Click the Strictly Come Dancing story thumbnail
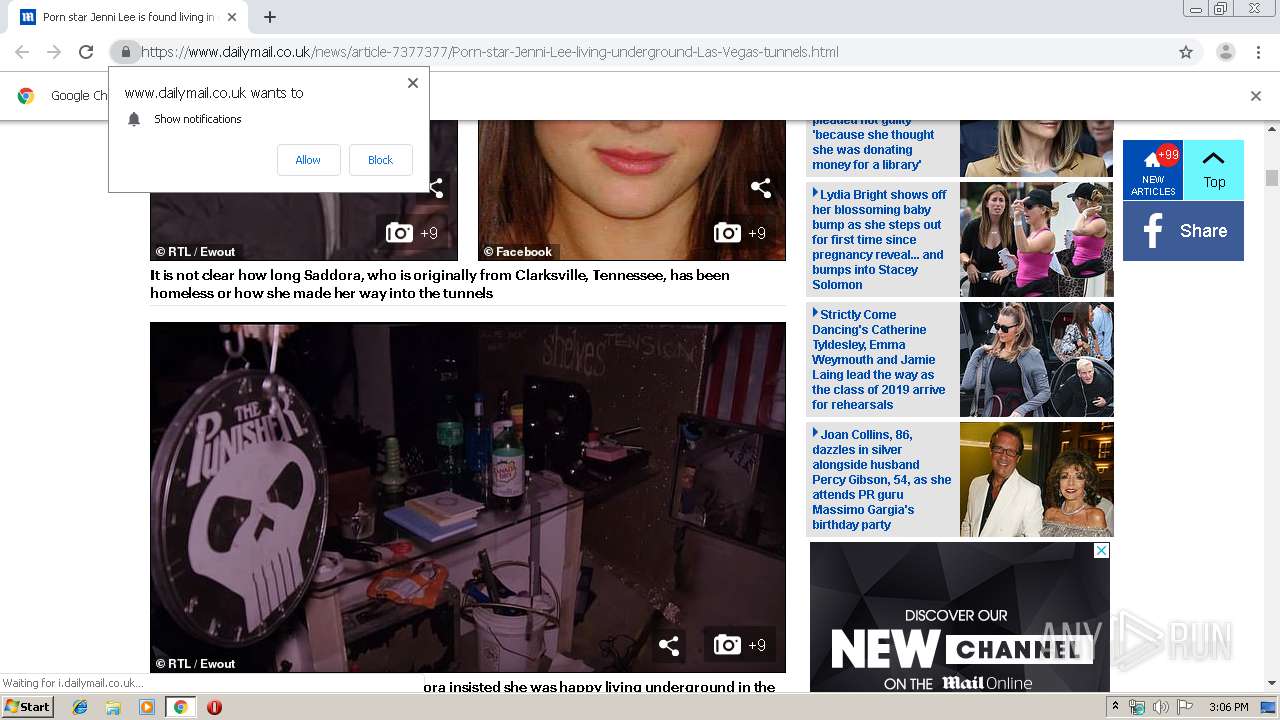The height and width of the screenshot is (720, 1280). click(x=1036, y=359)
